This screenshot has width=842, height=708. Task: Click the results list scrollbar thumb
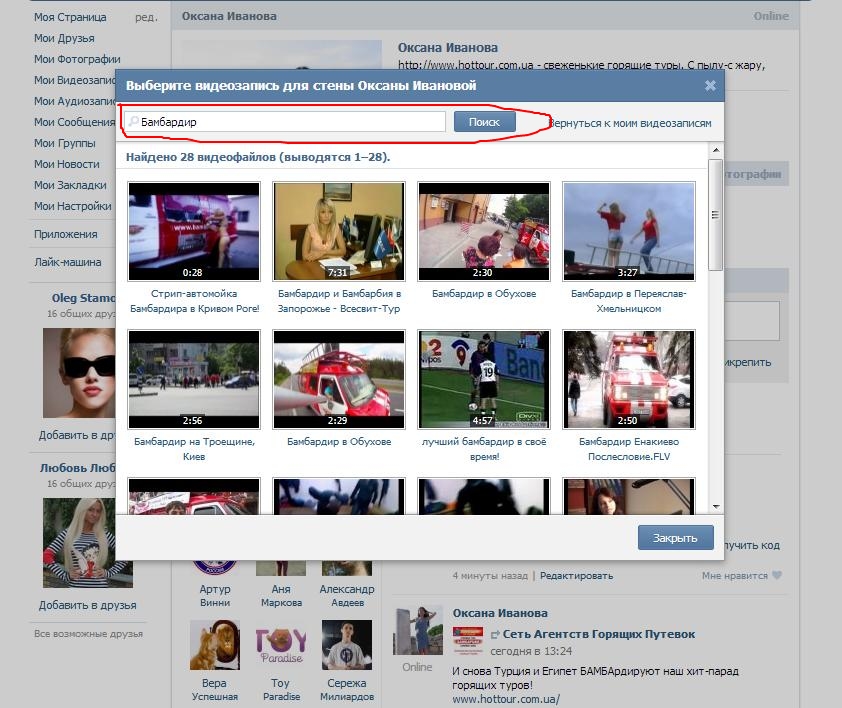[x=715, y=215]
